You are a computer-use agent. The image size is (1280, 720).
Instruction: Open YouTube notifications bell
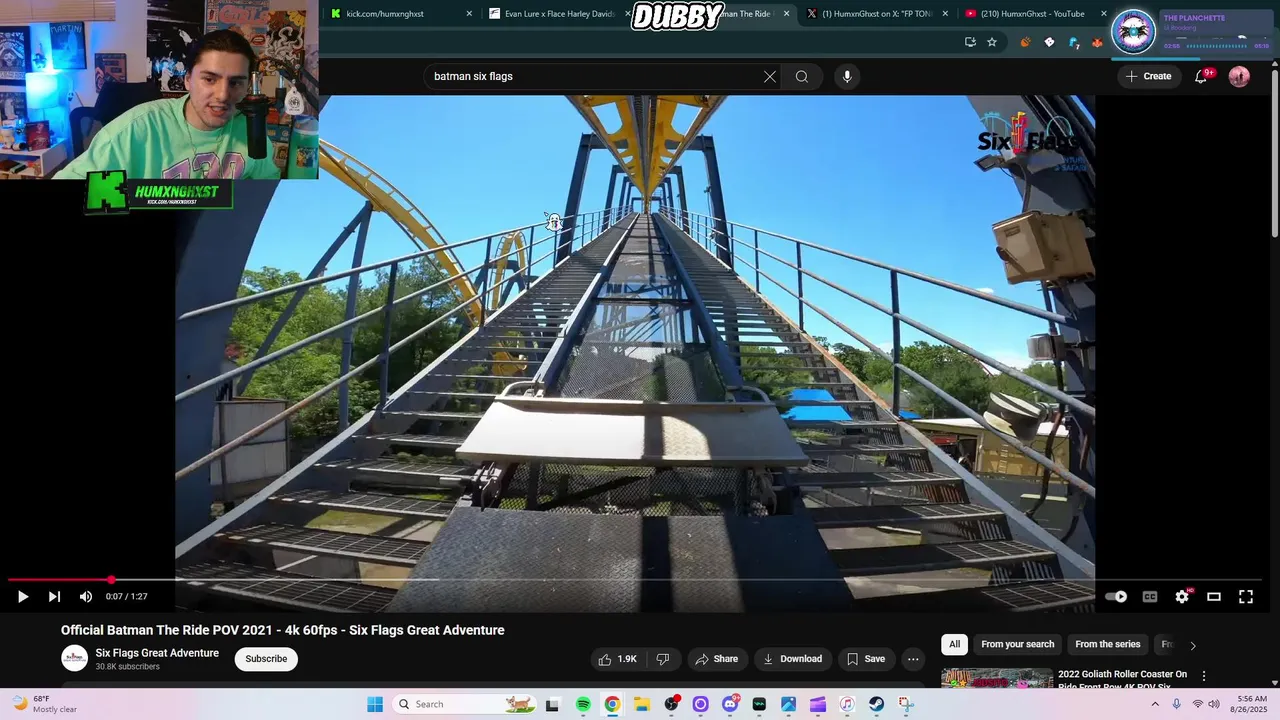[x=1202, y=76]
